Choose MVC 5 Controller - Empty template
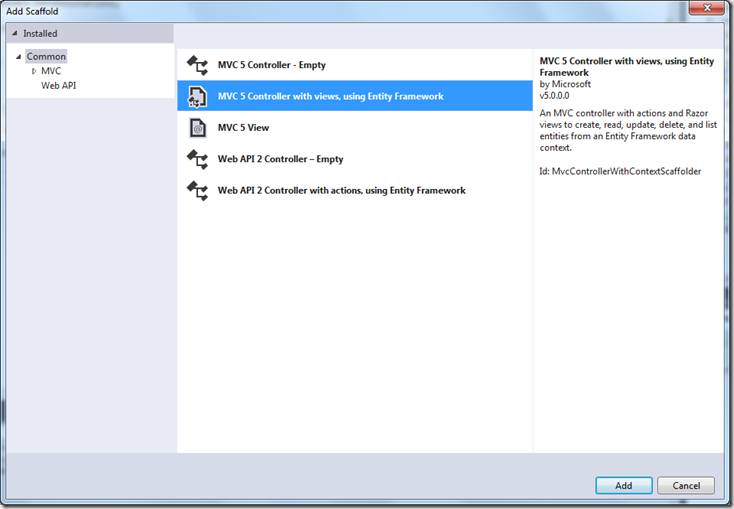The image size is (734, 509). click(355, 65)
